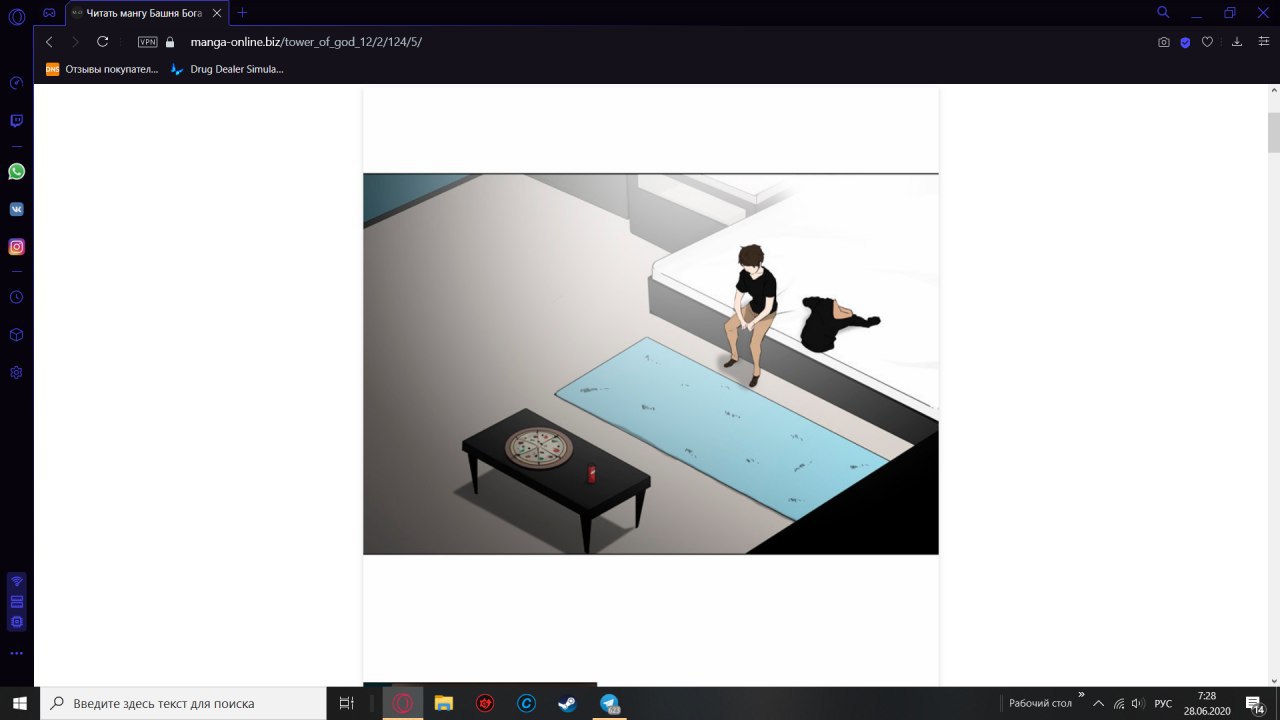Click the scrollbar up arrow
The width and height of the screenshot is (1280, 720).
pyautogui.click(x=1273, y=90)
